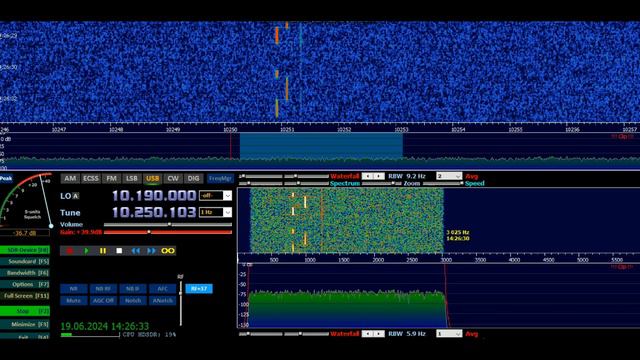Pause playback with the yellow pause icon
The height and width of the screenshot is (360, 640).
(x=102, y=251)
